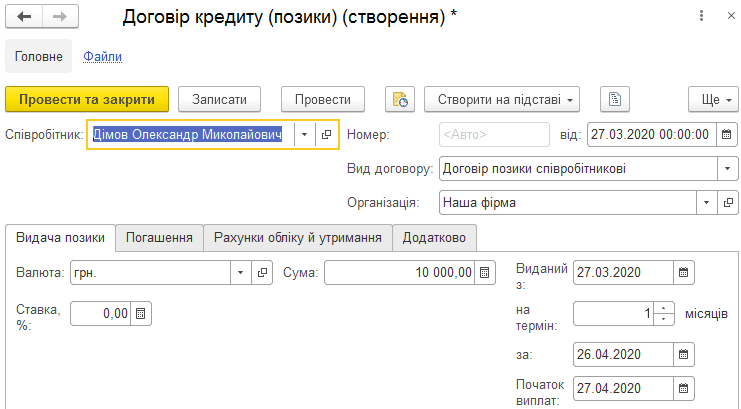
Task: Click the Початок виплат date input
Action: [x=623, y=389]
